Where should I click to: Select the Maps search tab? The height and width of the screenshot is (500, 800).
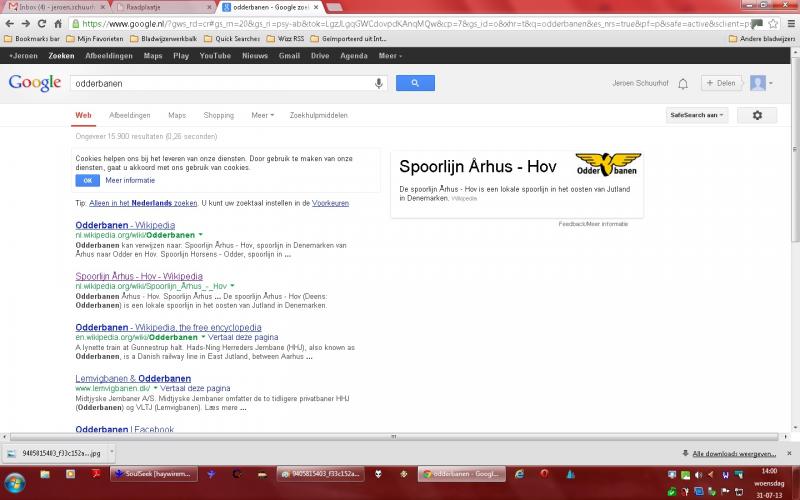point(177,115)
